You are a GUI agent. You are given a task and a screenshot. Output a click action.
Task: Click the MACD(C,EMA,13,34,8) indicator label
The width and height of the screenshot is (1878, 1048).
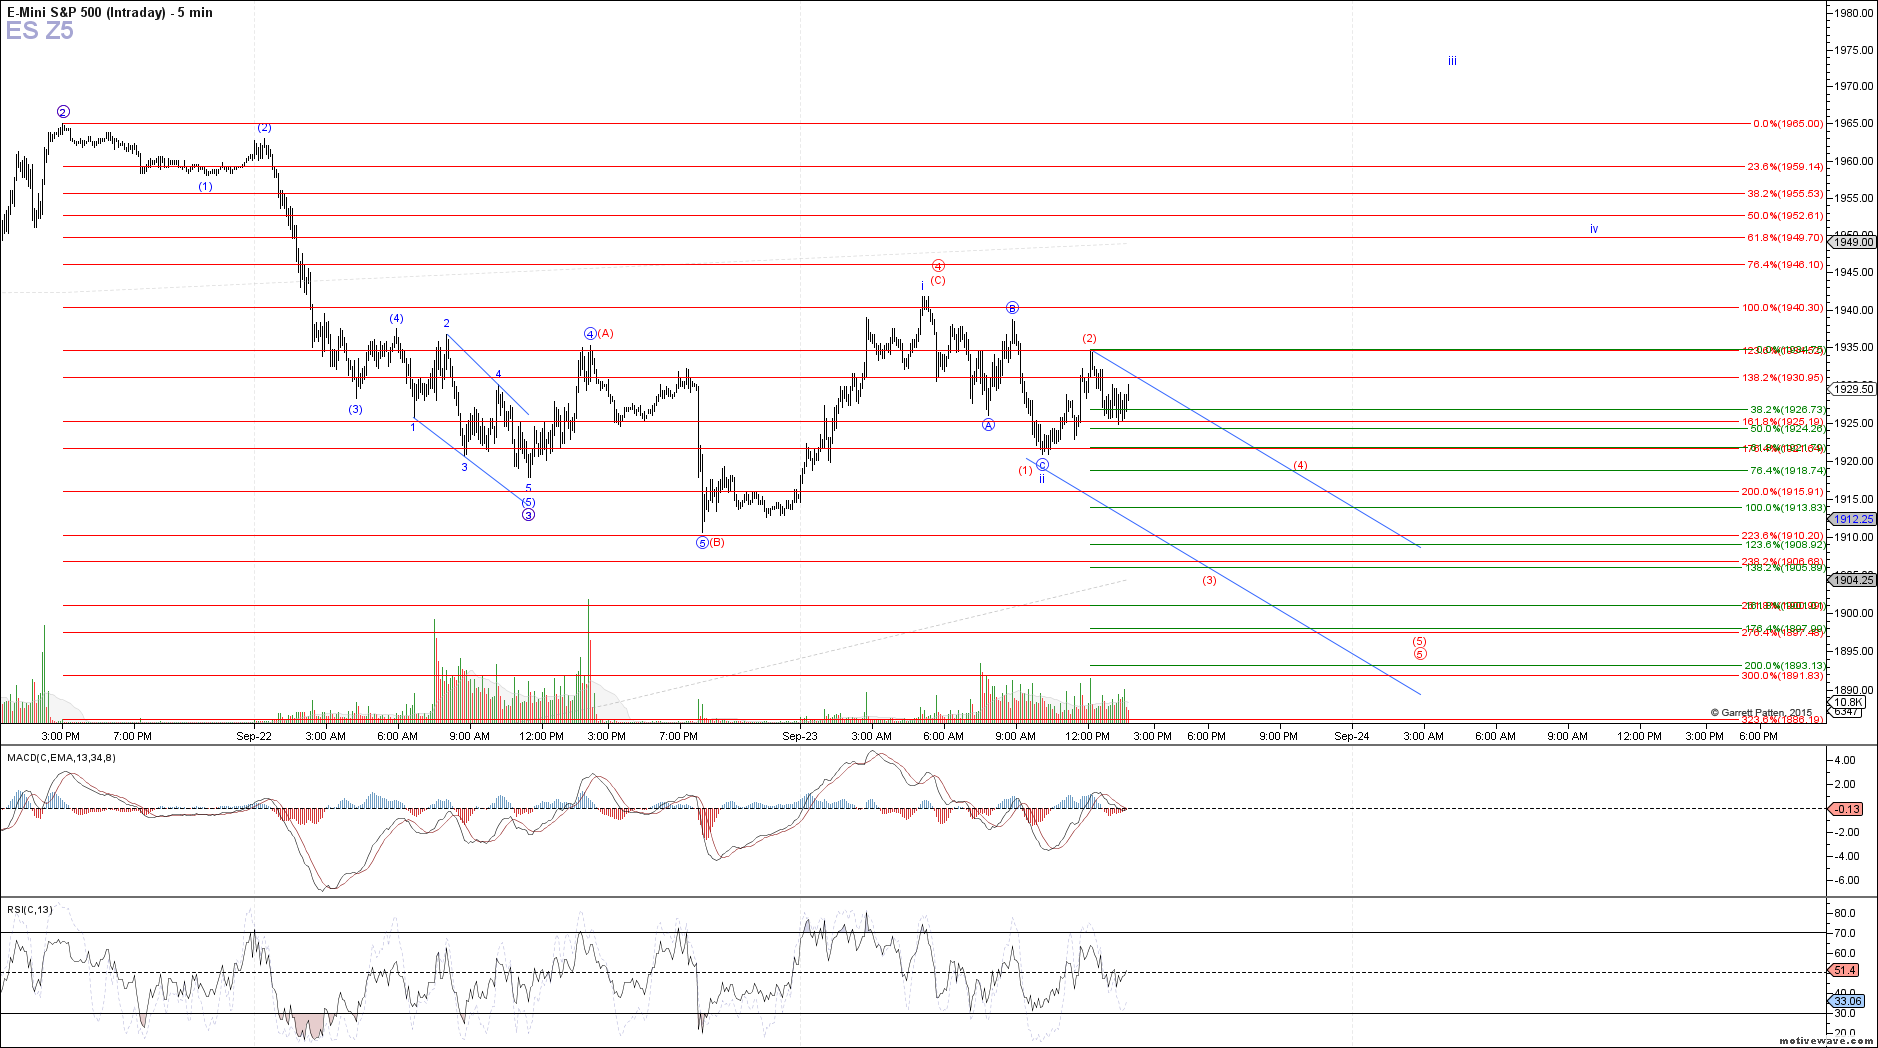click(61, 757)
